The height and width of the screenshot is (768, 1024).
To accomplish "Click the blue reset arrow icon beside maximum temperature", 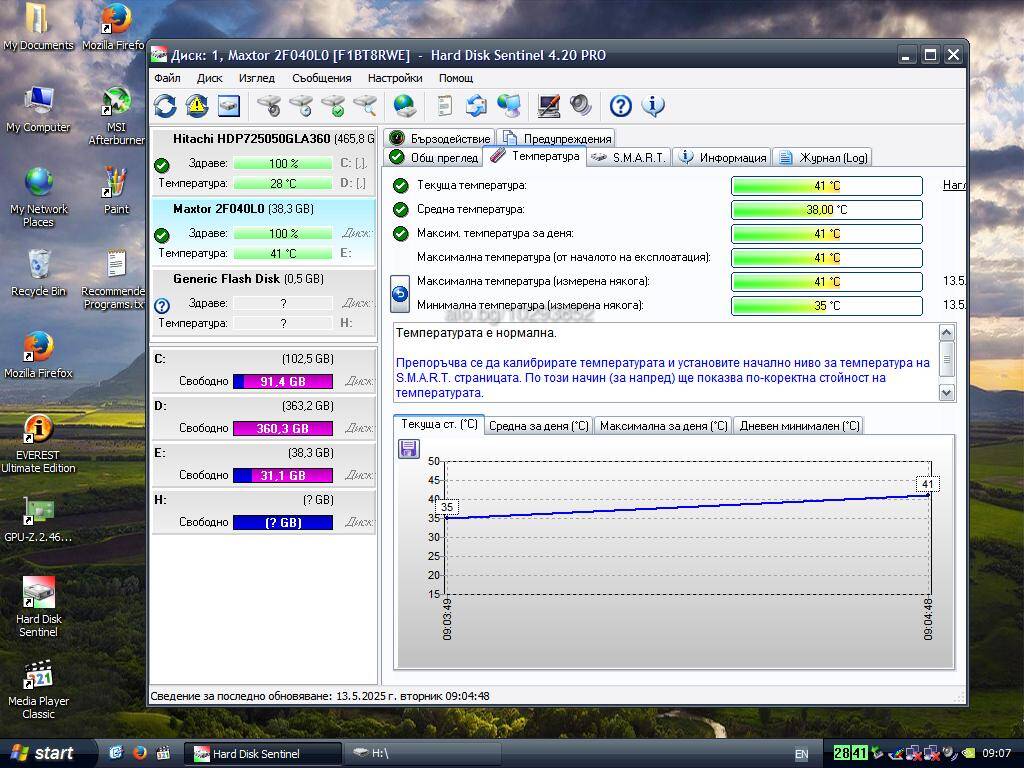I will pos(400,294).
